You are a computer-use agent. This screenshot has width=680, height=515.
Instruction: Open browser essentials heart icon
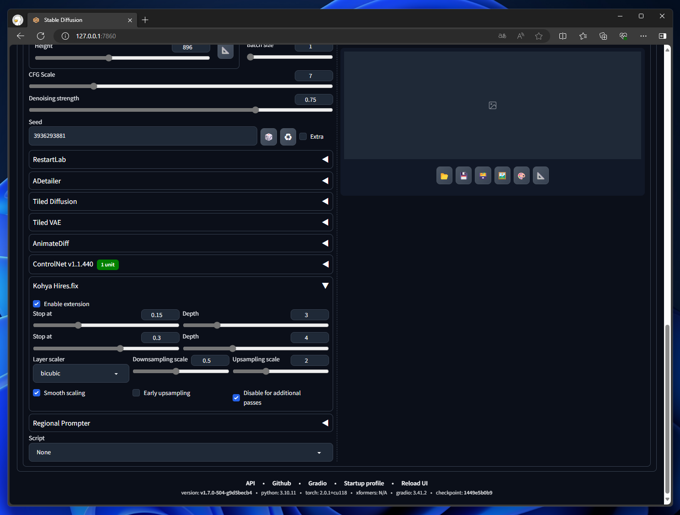pyautogui.click(x=623, y=36)
